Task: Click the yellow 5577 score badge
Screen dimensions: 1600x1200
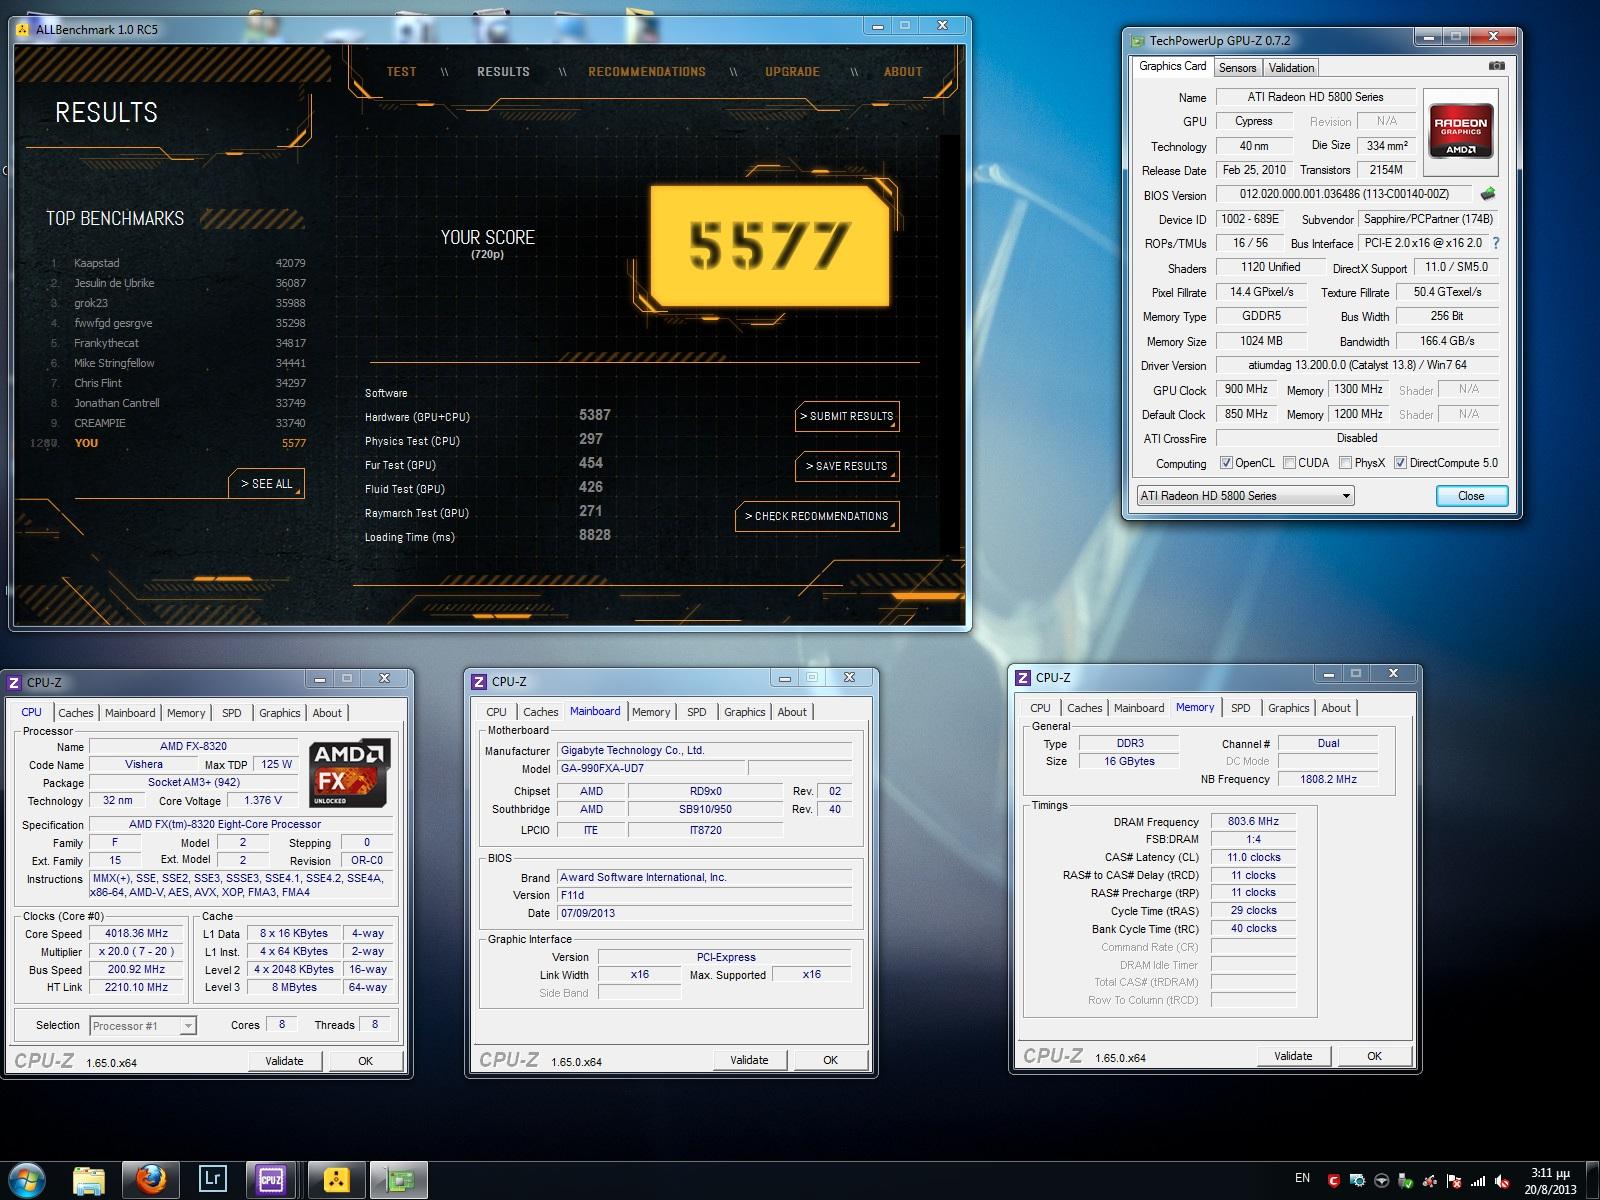Action: pyautogui.click(x=769, y=244)
